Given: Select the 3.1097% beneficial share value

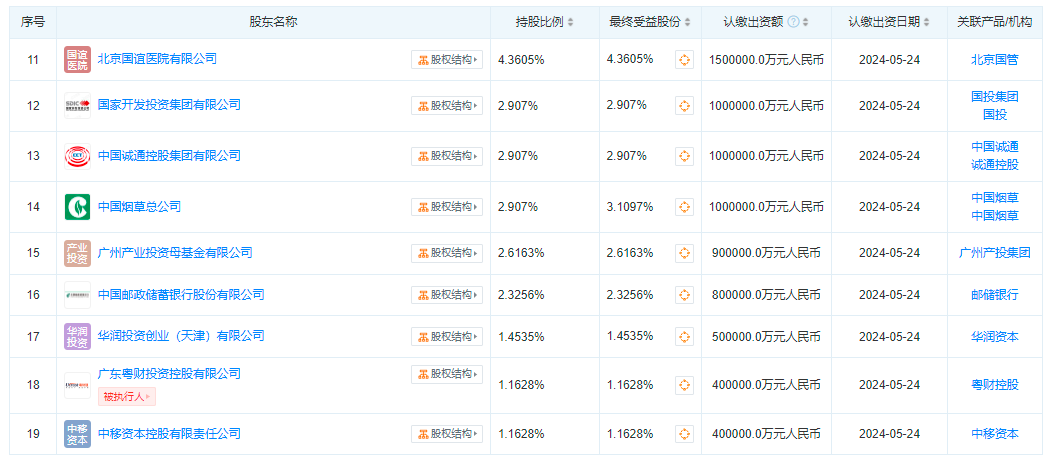Looking at the screenshot, I should pyautogui.click(x=629, y=207).
